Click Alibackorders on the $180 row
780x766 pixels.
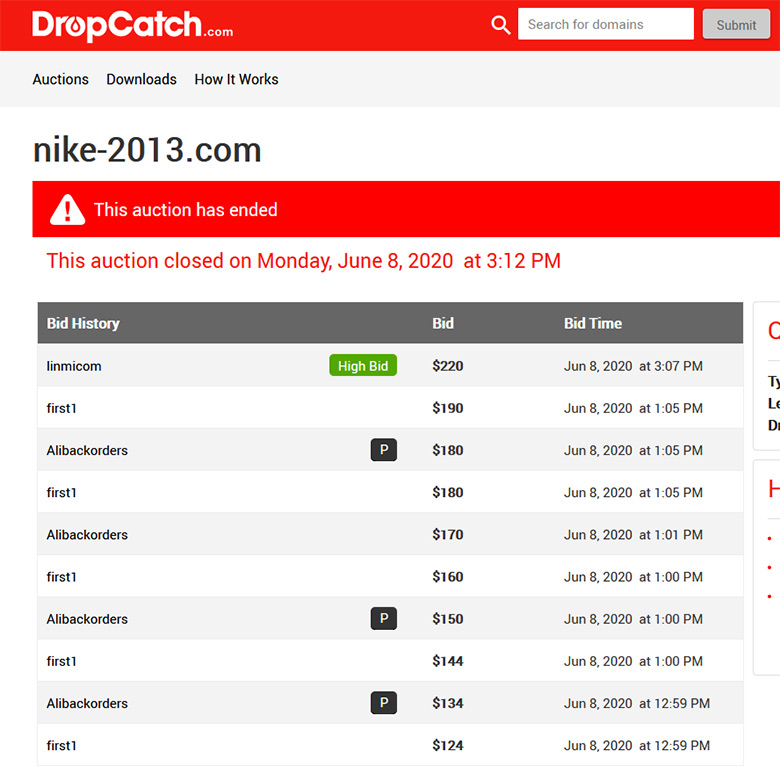pos(87,450)
